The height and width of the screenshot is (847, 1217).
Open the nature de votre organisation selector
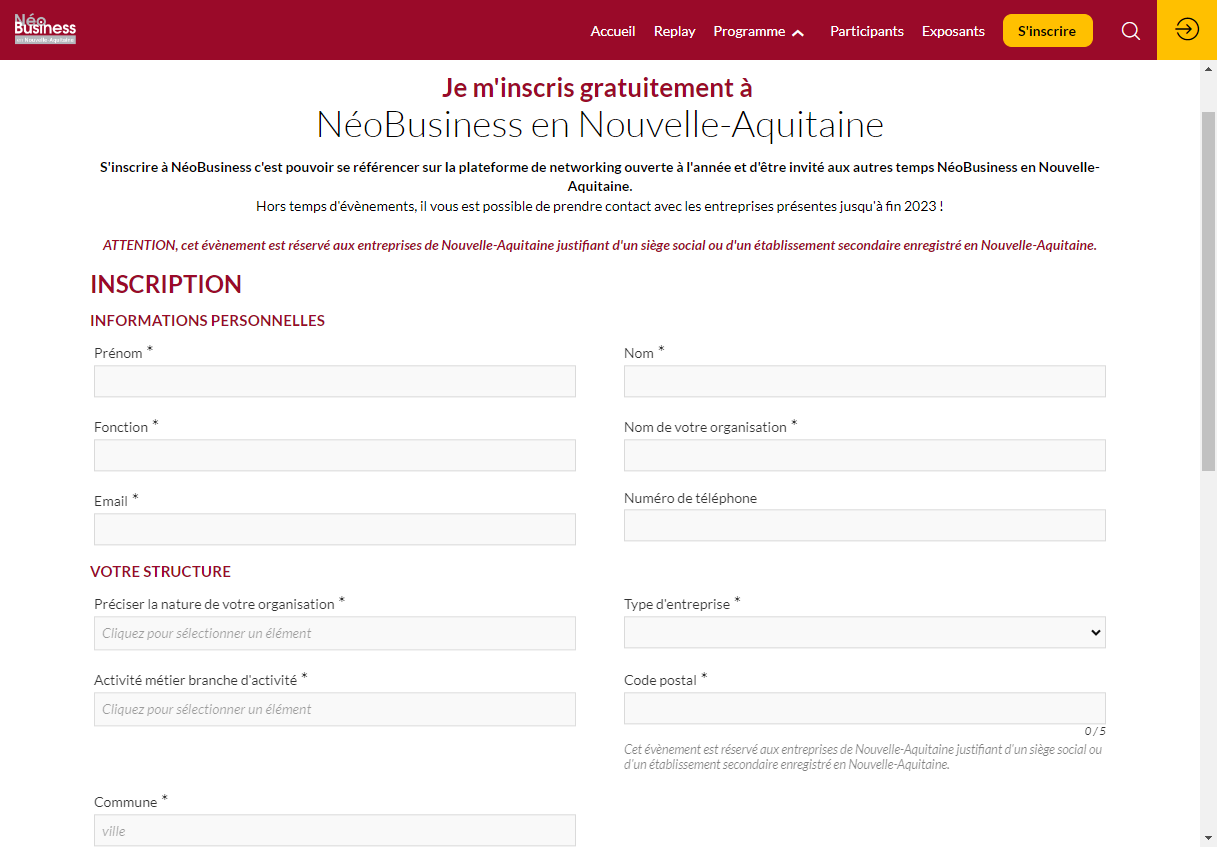(x=335, y=633)
